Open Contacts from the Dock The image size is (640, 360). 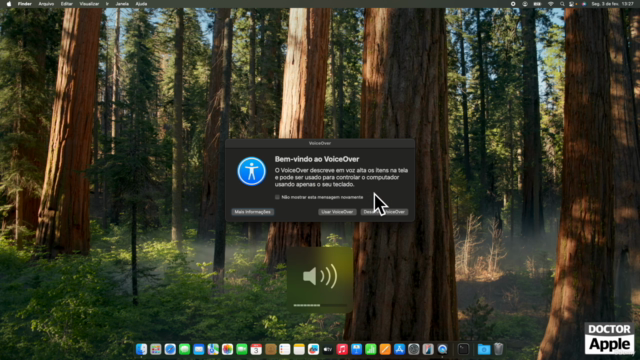click(270, 349)
